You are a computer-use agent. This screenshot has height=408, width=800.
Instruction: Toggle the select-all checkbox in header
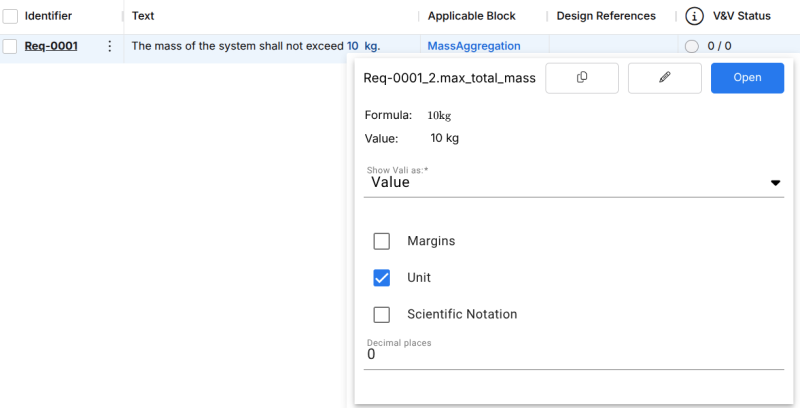pyautogui.click(x=10, y=16)
